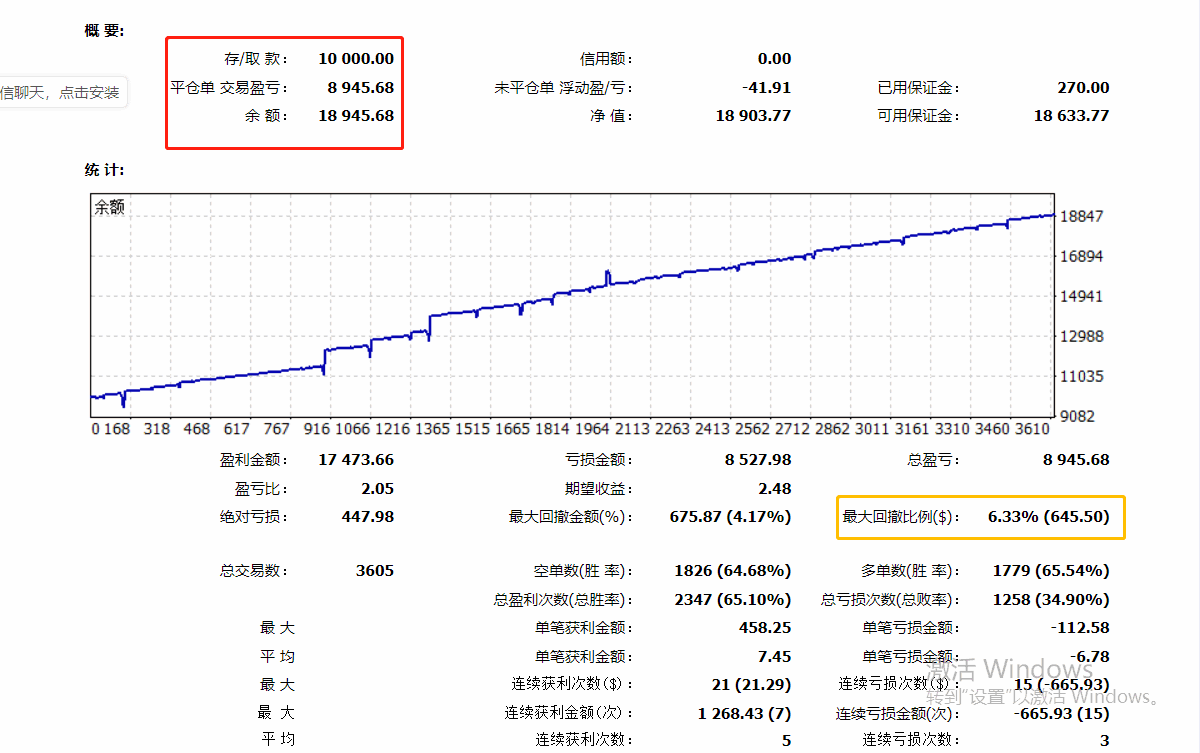
Task: Click the 1066 x-axis tick label
Action: pos(353,429)
